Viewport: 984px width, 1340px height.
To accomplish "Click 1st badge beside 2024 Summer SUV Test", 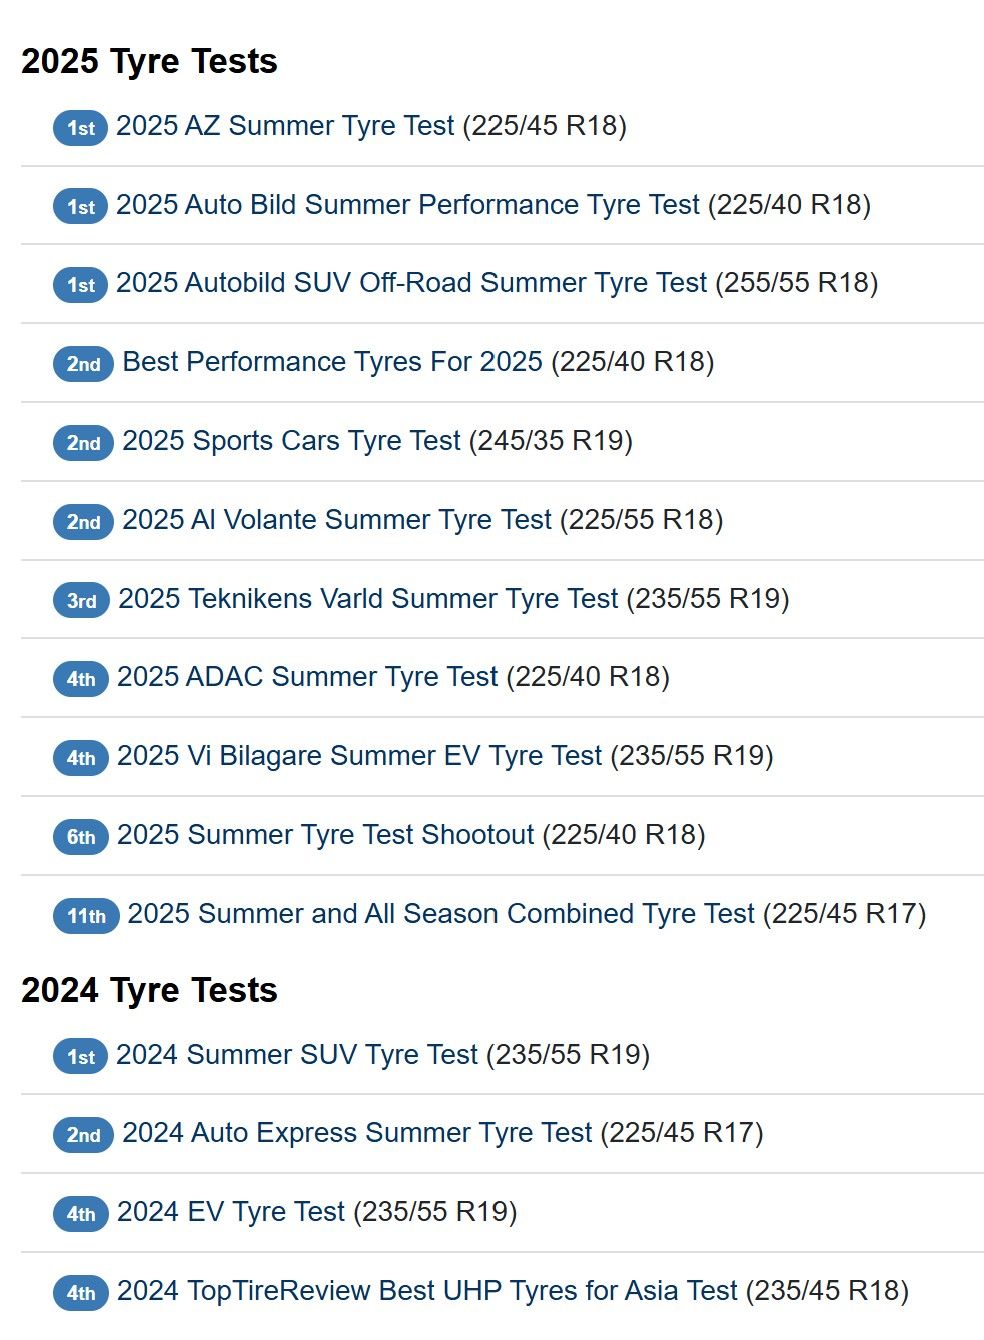I will point(80,1057).
